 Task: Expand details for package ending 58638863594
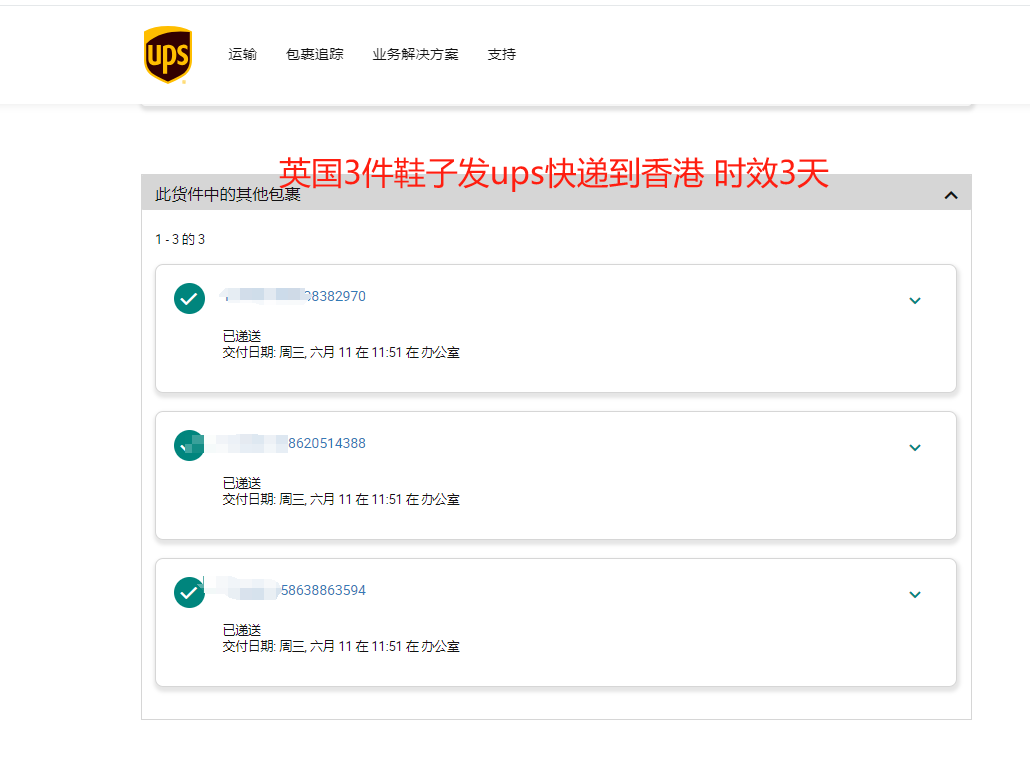[914, 595]
